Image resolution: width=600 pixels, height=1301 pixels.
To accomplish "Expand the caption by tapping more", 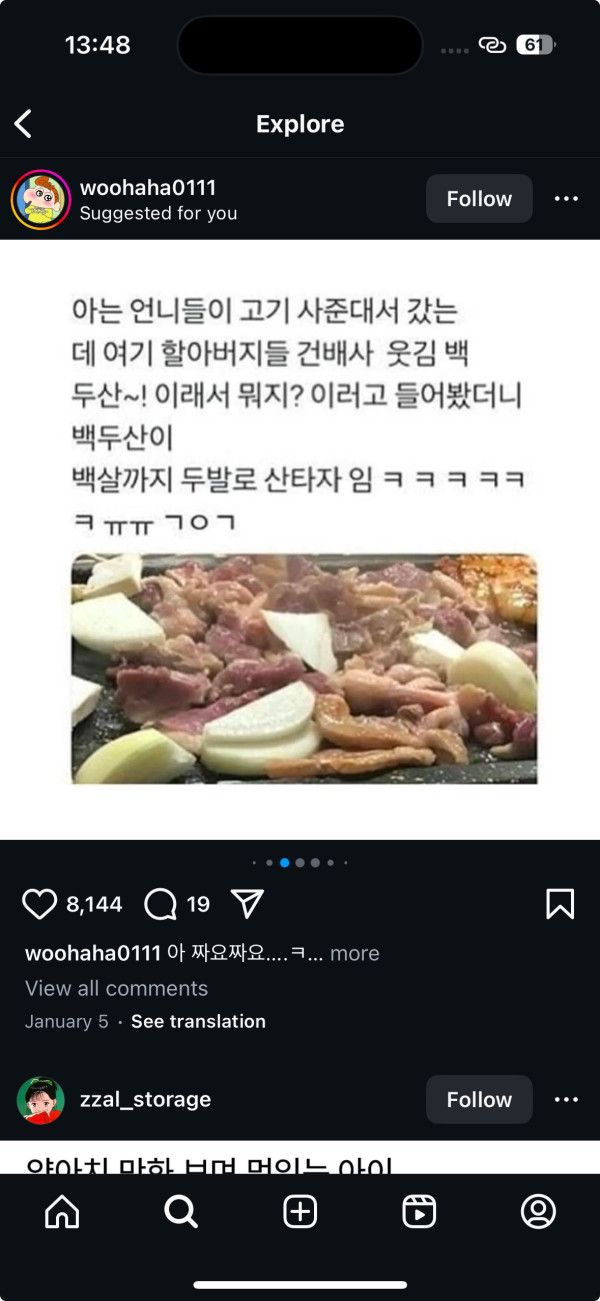I will click(x=355, y=953).
